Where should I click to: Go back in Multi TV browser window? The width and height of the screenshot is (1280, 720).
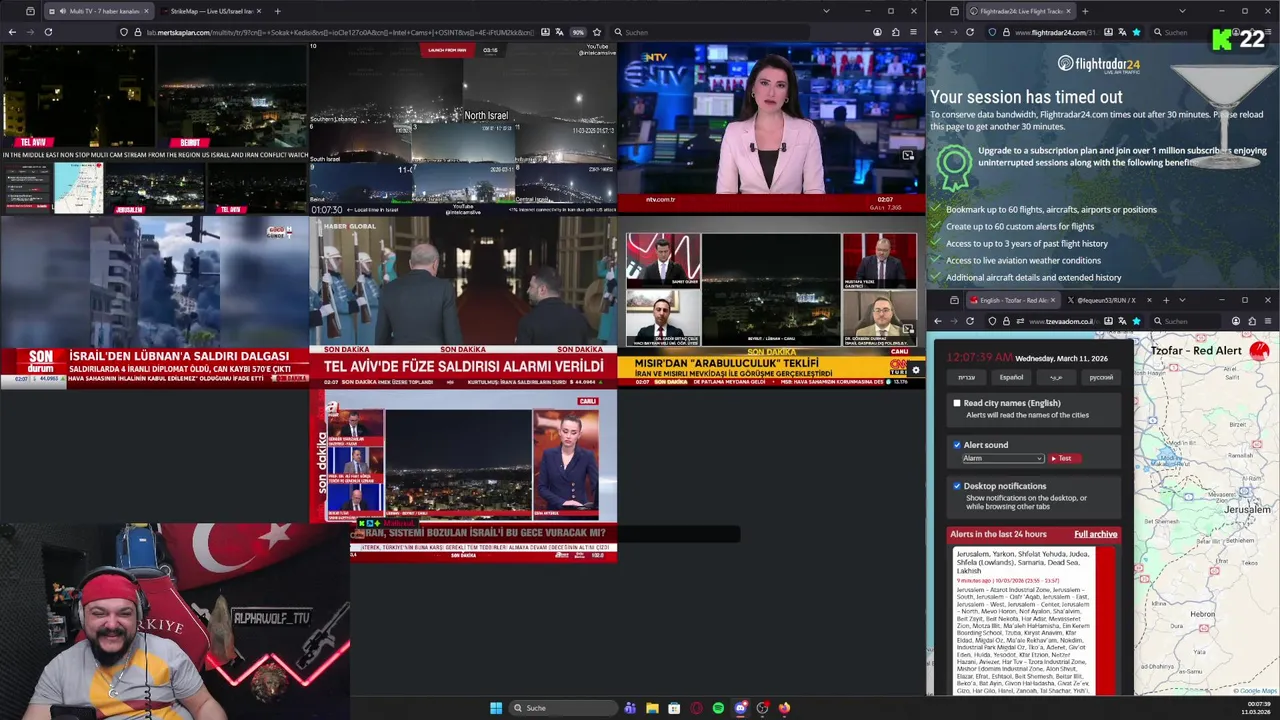[12, 32]
